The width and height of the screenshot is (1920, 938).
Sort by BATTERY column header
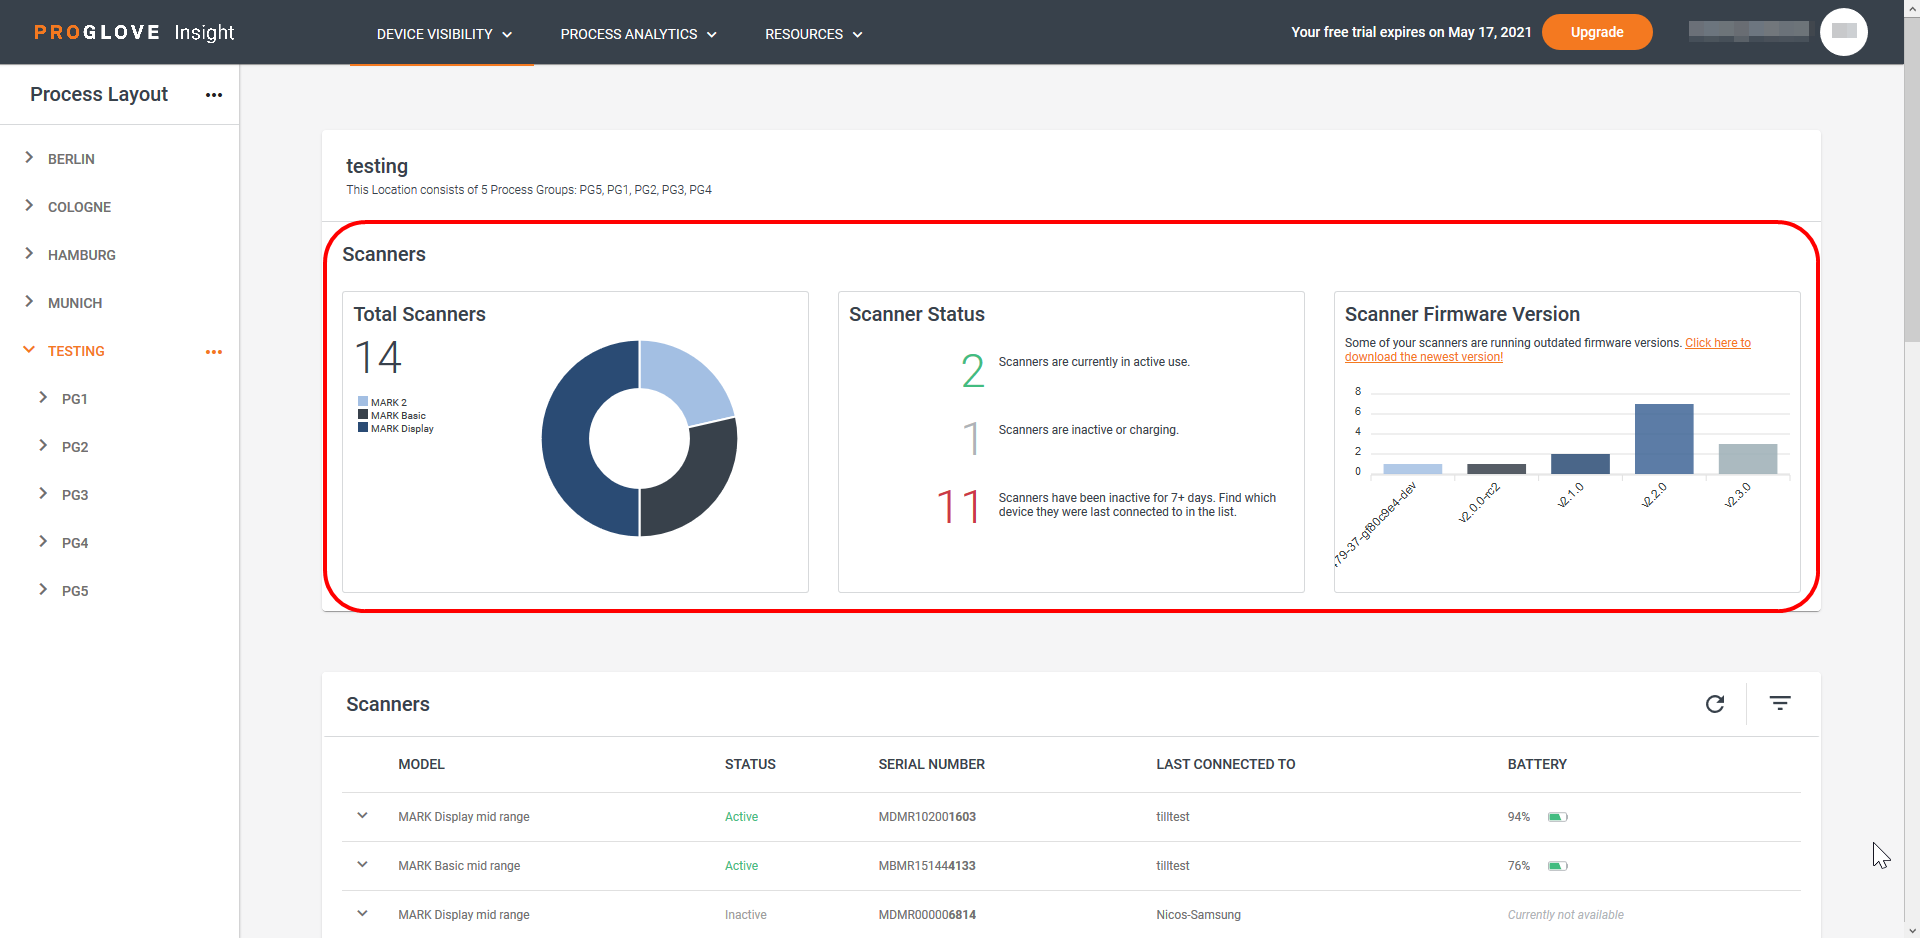click(1537, 764)
